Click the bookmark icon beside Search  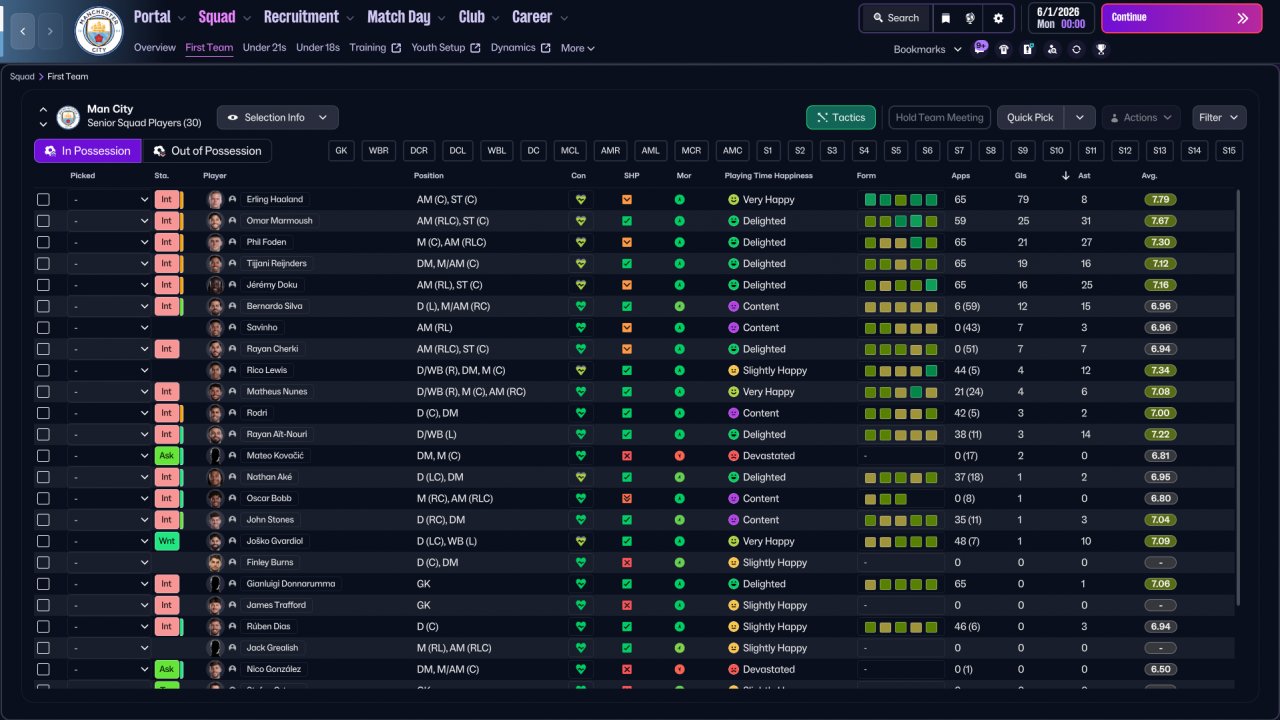coord(945,18)
